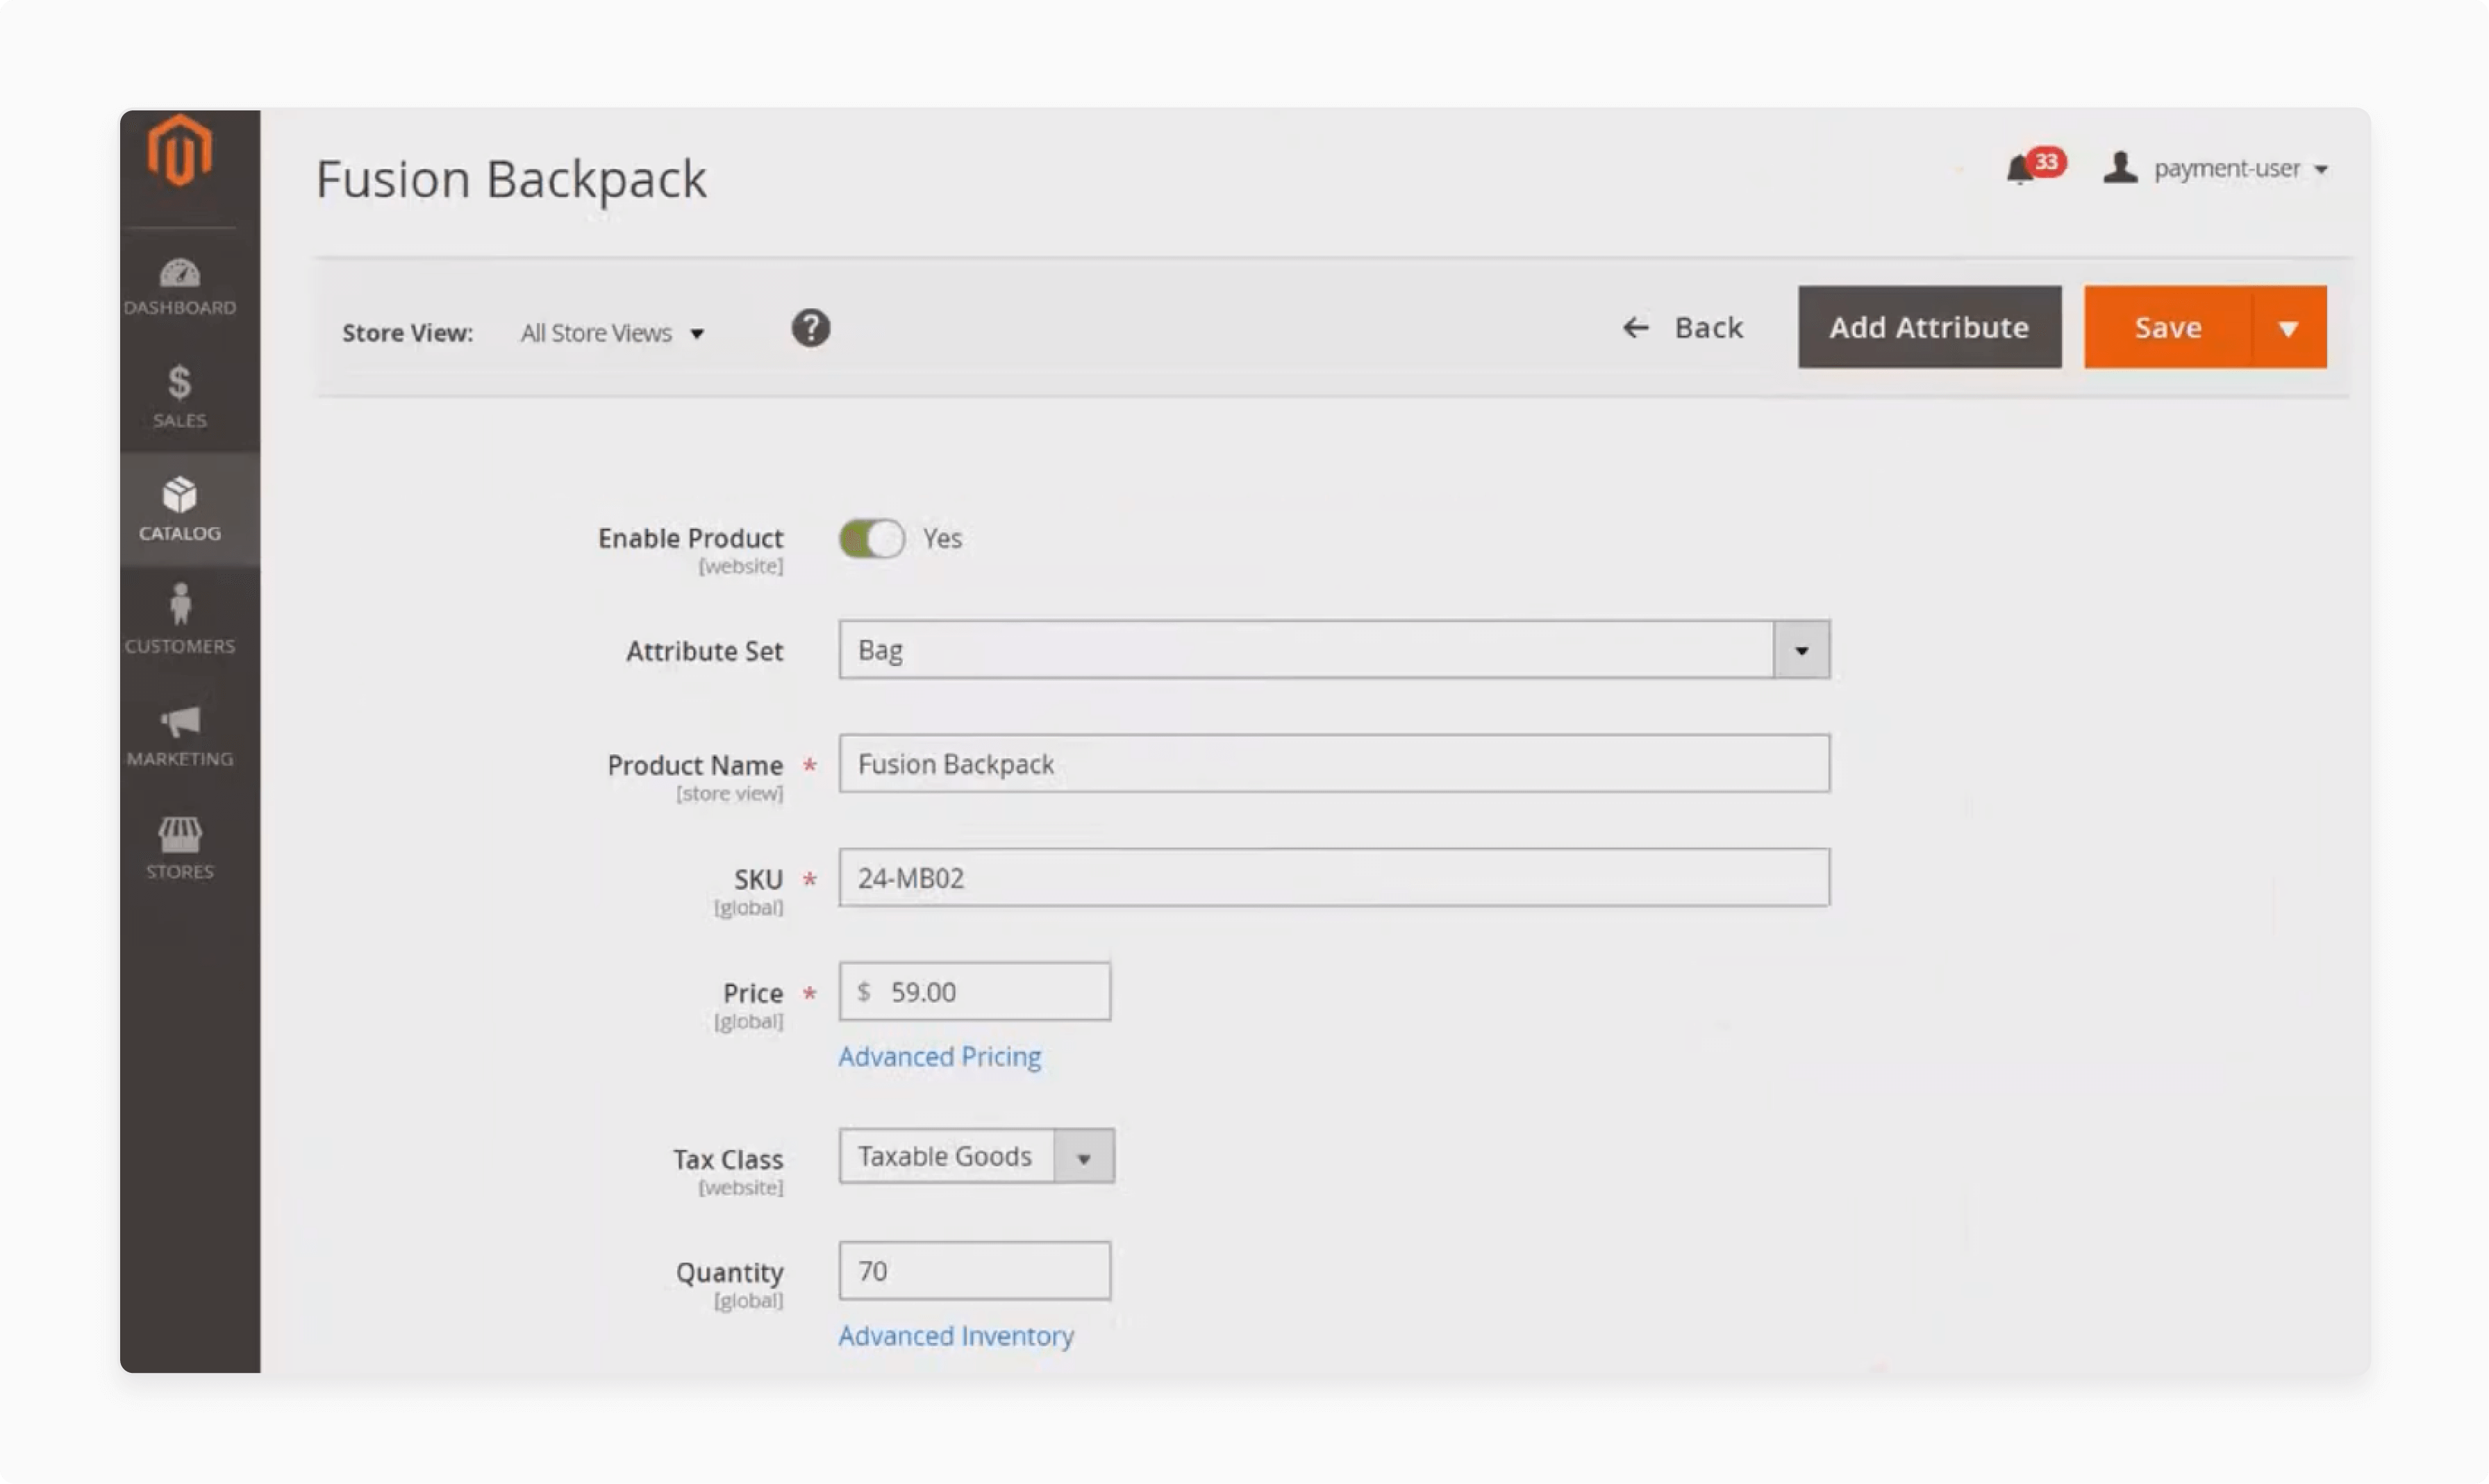Image resolution: width=2489 pixels, height=1484 pixels.
Task: Open the Marketing sidebar menu
Action: [x=180, y=735]
